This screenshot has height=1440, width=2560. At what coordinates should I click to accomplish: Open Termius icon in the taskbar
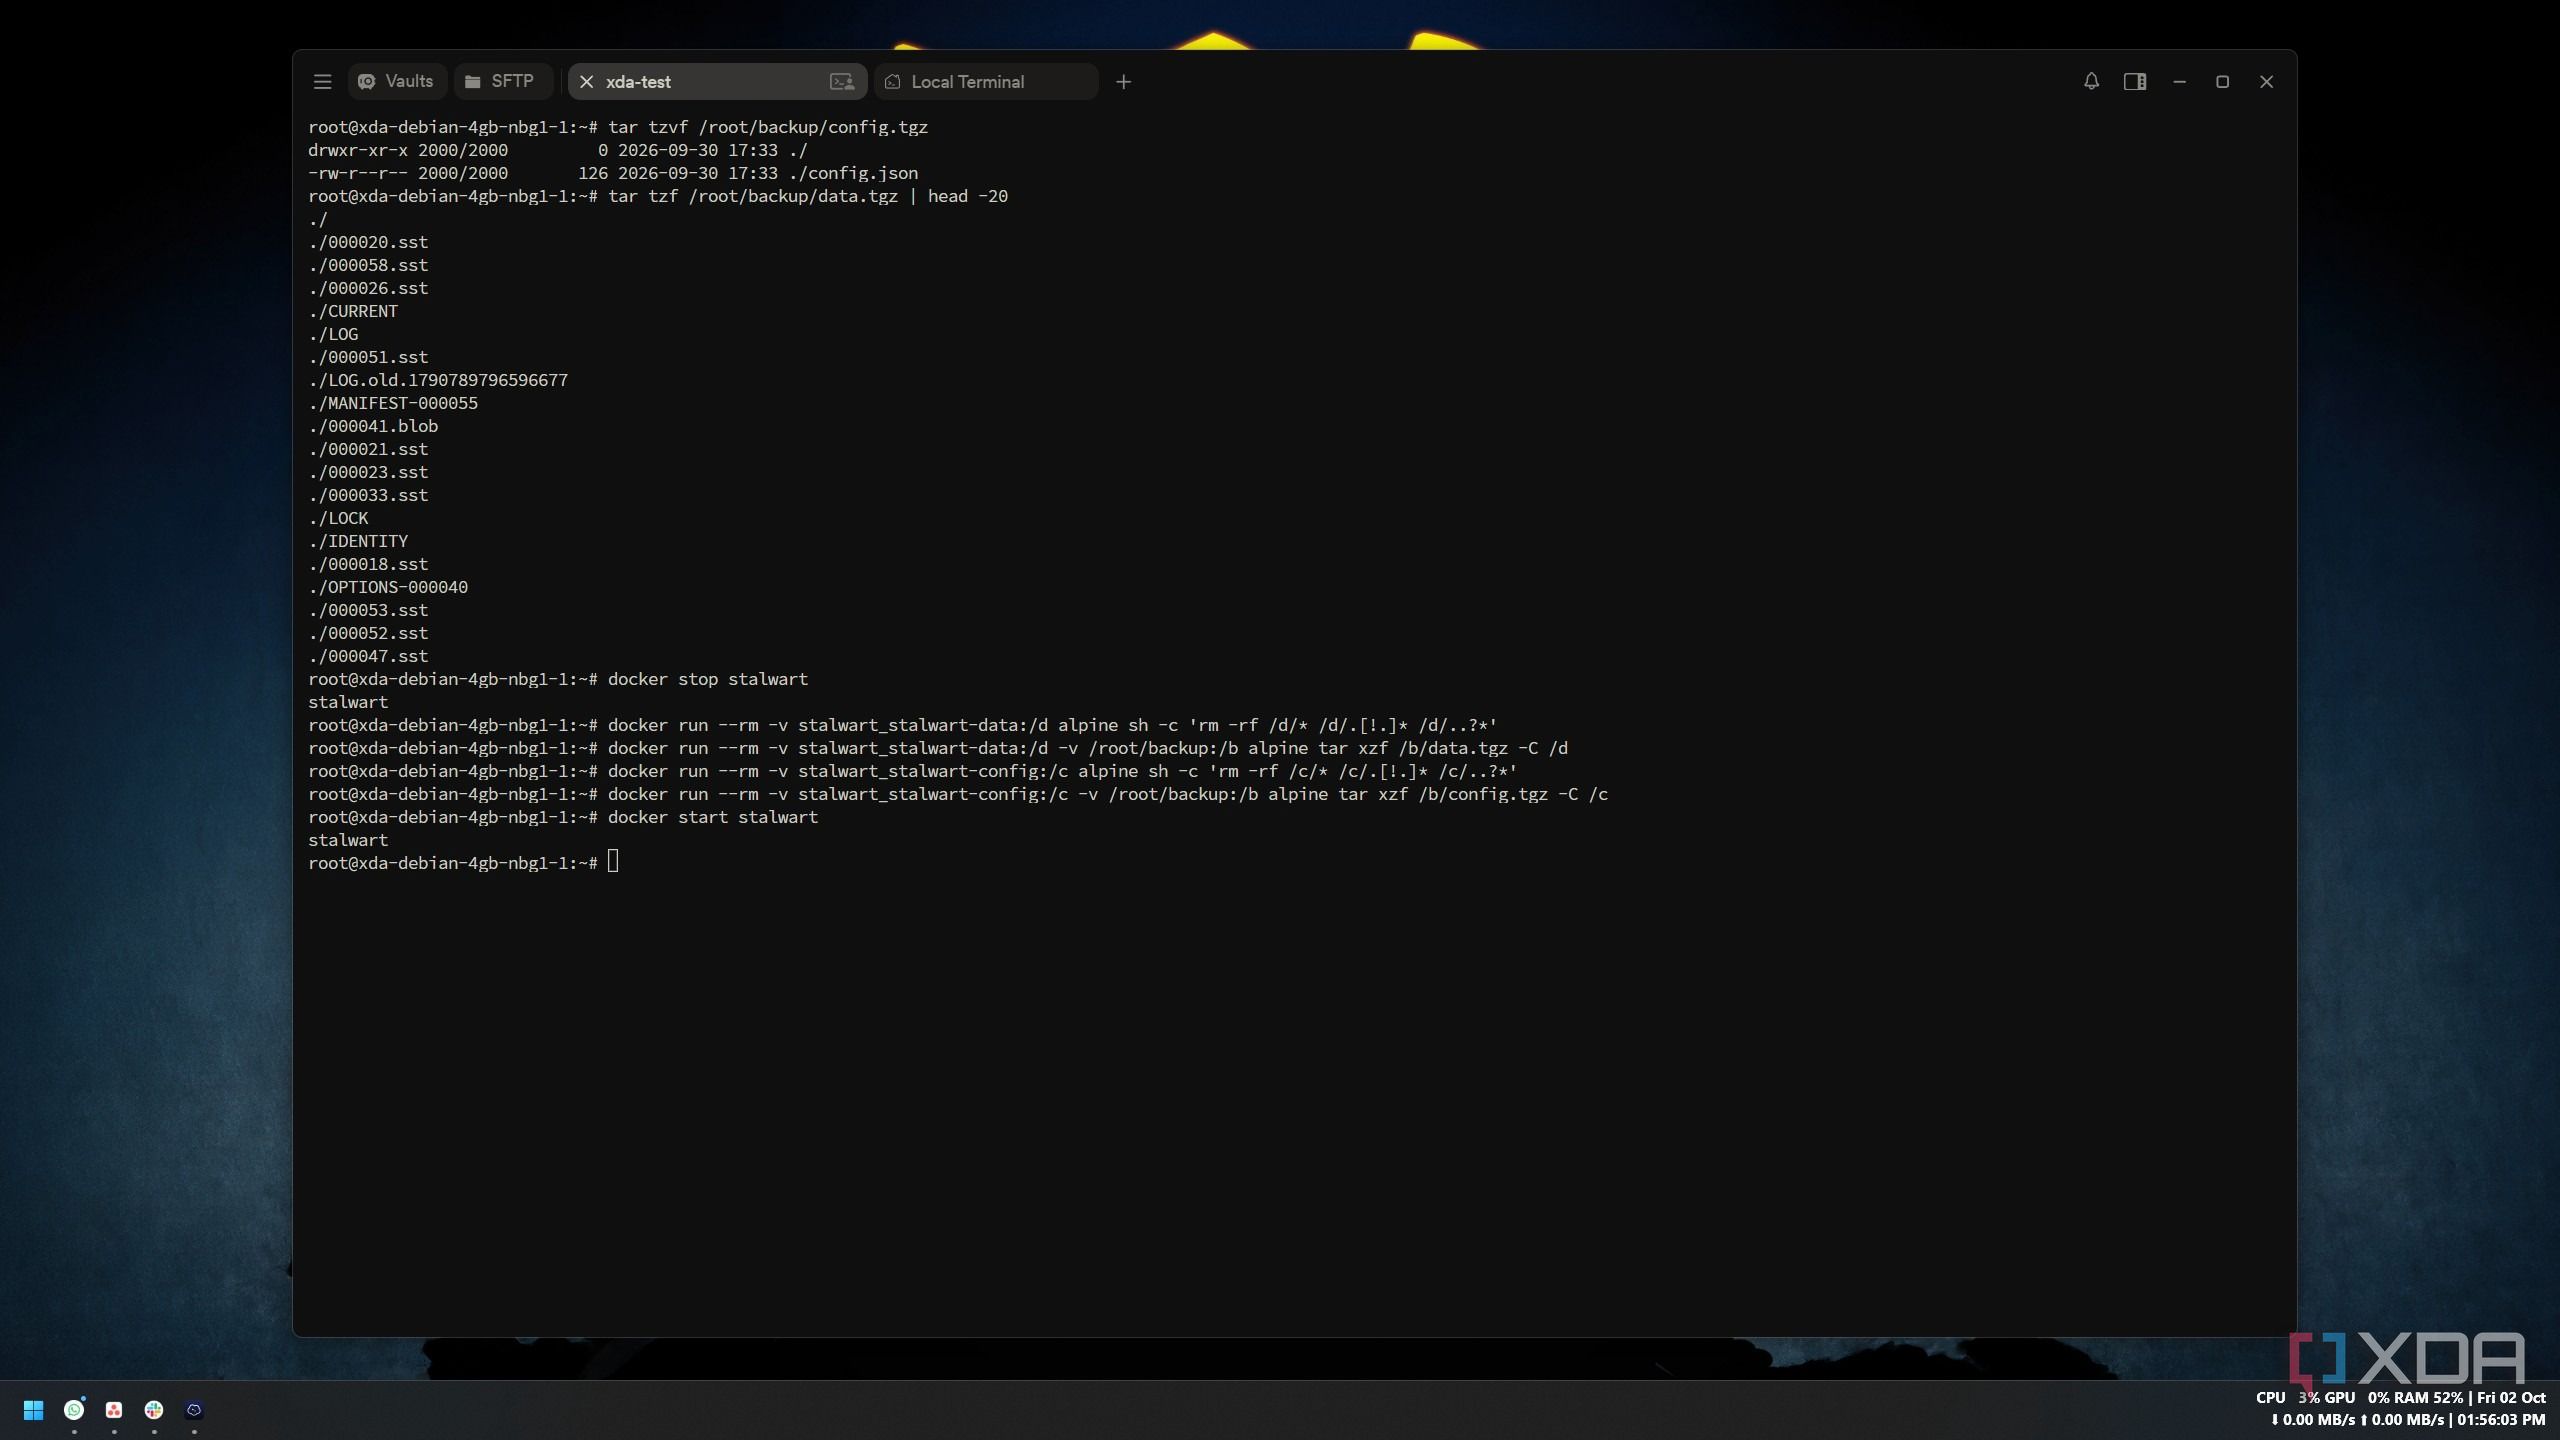pyautogui.click(x=194, y=1410)
